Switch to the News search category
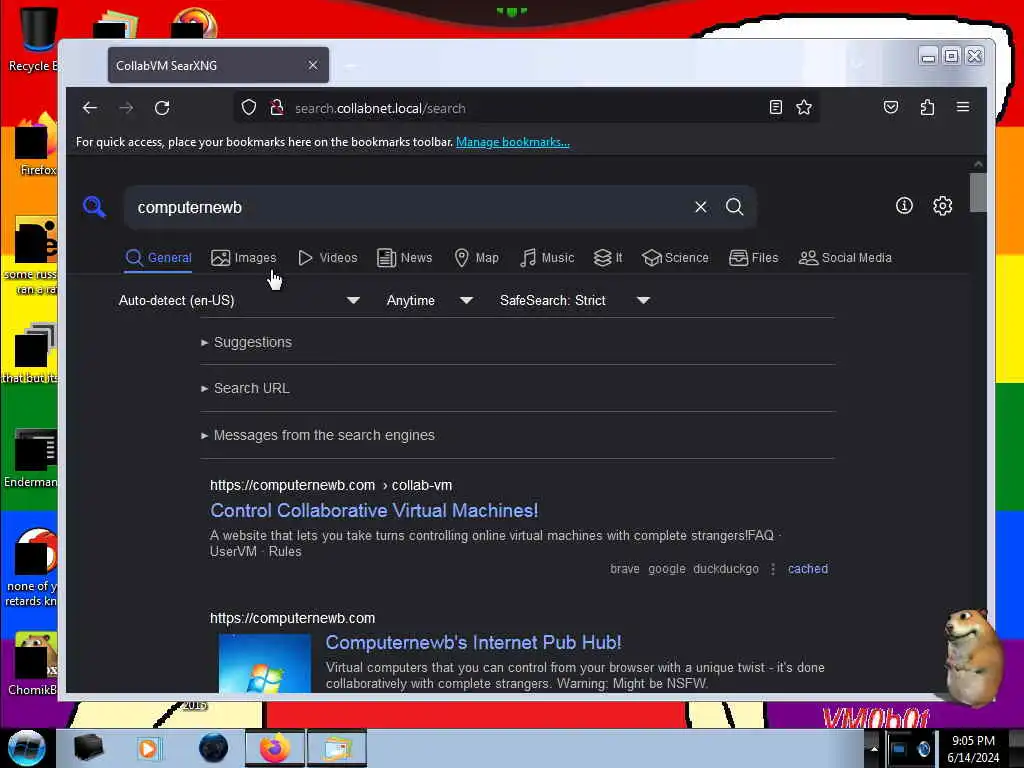Viewport: 1024px width, 768px height. tap(404, 258)
